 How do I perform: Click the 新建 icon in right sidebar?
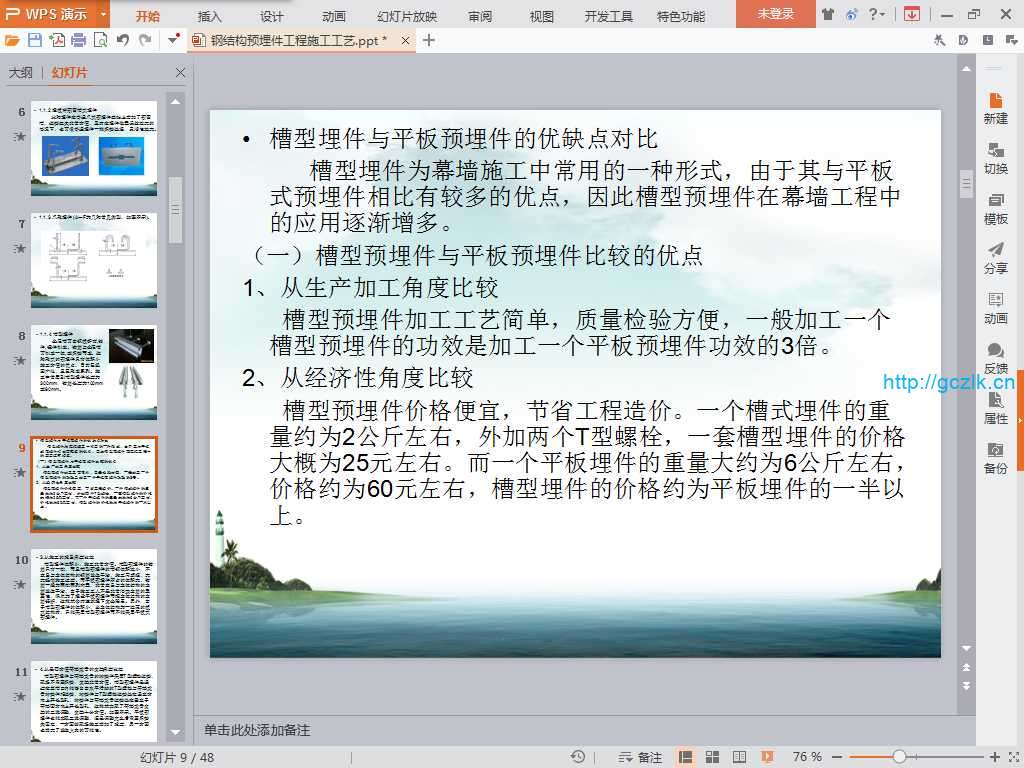995,107
